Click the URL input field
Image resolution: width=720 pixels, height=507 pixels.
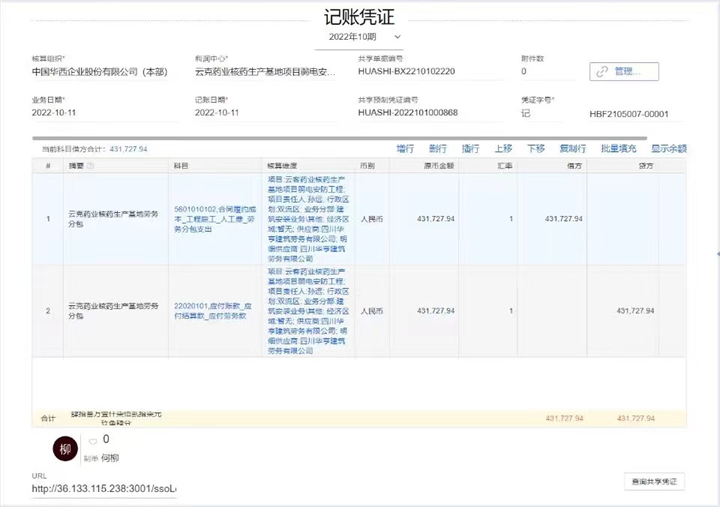[x=104, y=489]
